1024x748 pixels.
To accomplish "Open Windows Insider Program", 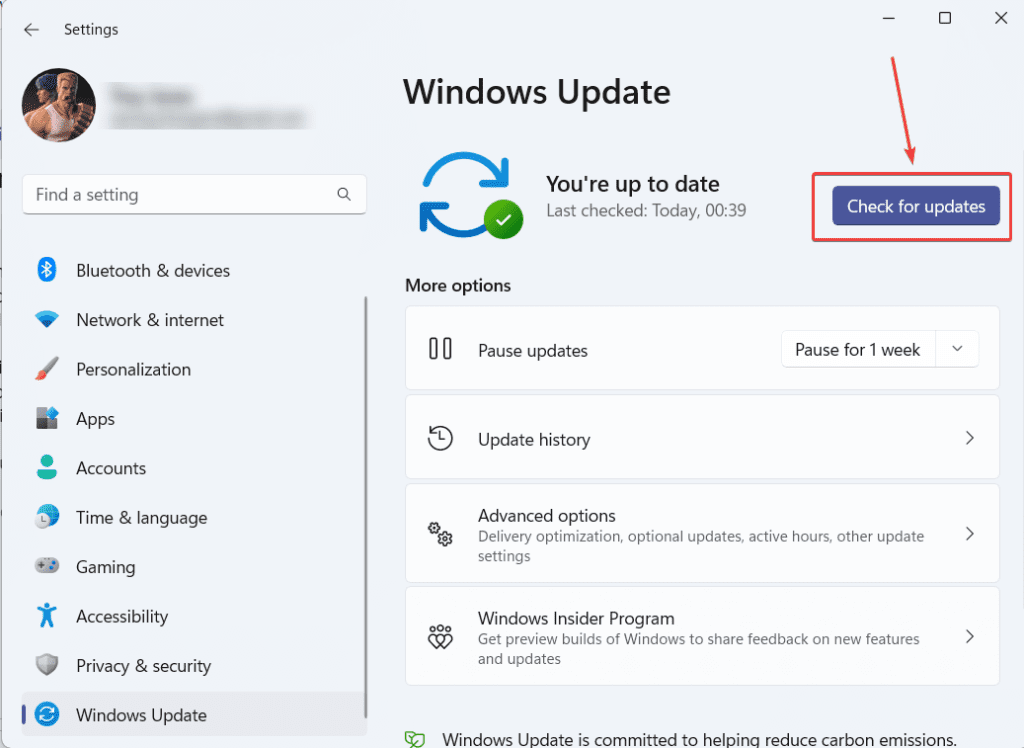I will tap(702, 636).
